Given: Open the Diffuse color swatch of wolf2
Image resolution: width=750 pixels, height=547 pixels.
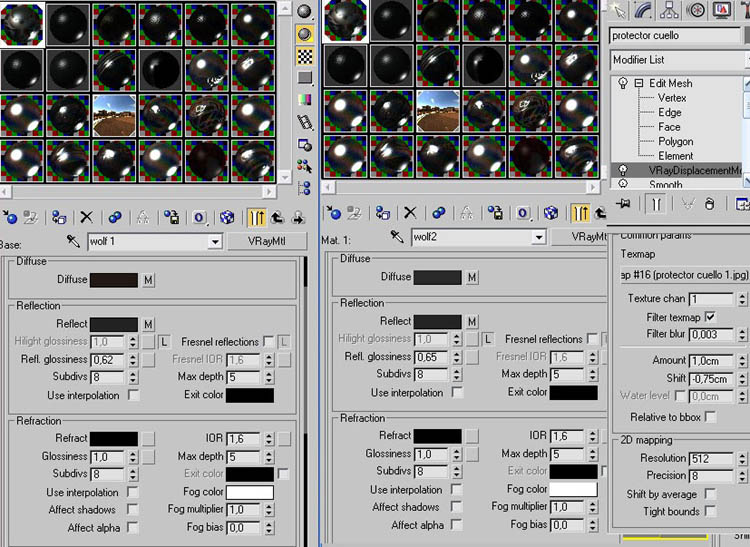Looking at the screenshot, I should 437,277.
